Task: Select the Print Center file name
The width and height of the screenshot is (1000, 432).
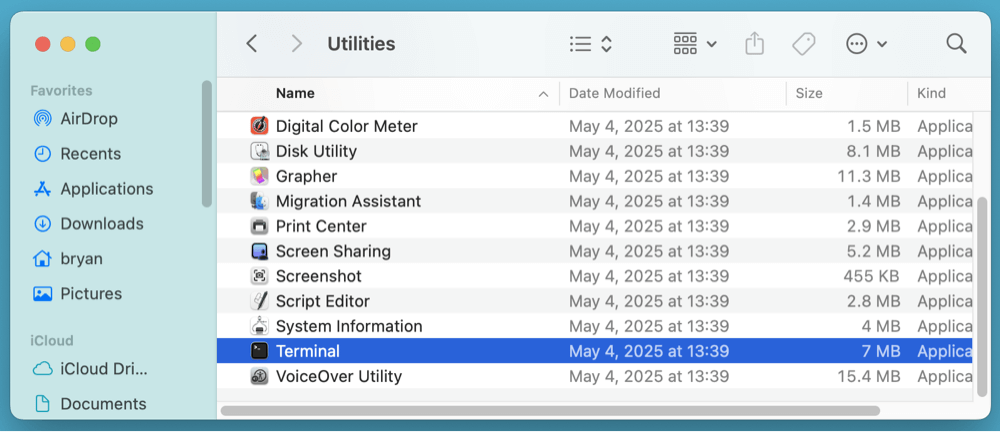Action: coord(321,226)
